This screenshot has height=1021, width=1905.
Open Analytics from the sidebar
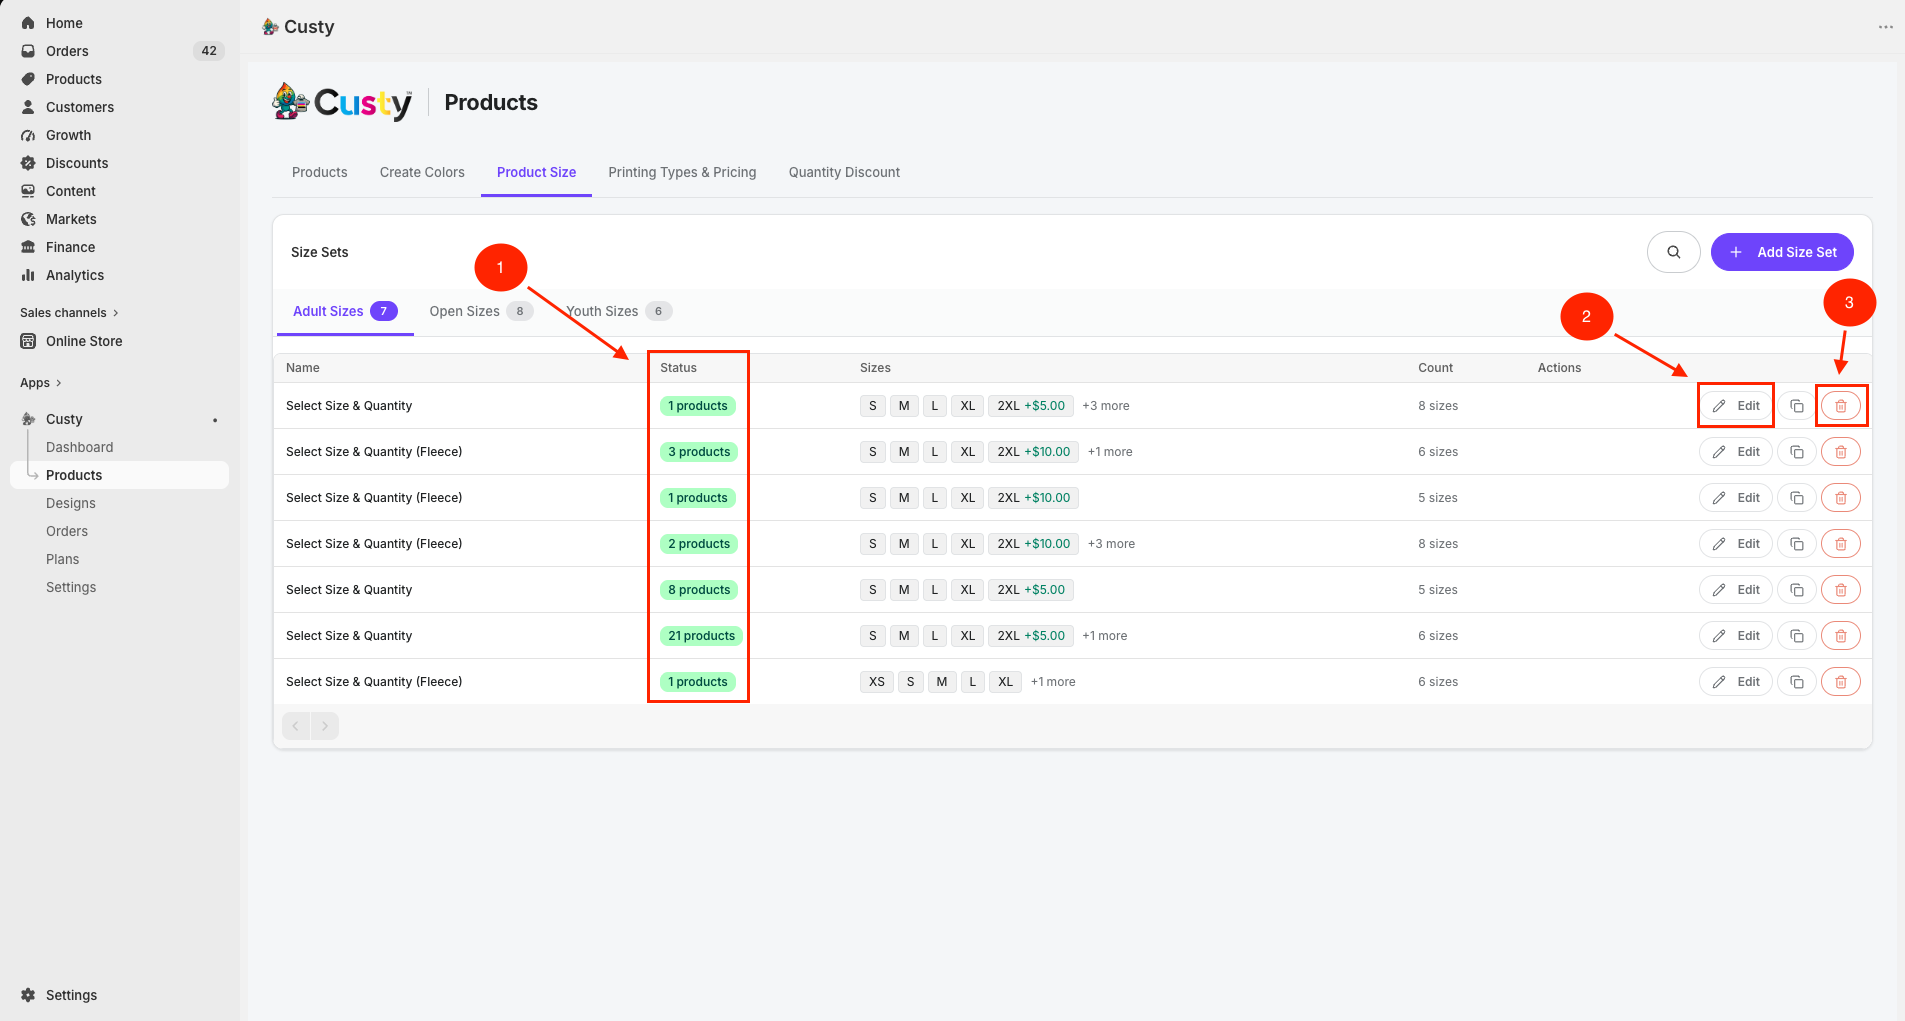pyautogui.click(x=75, y=275)
